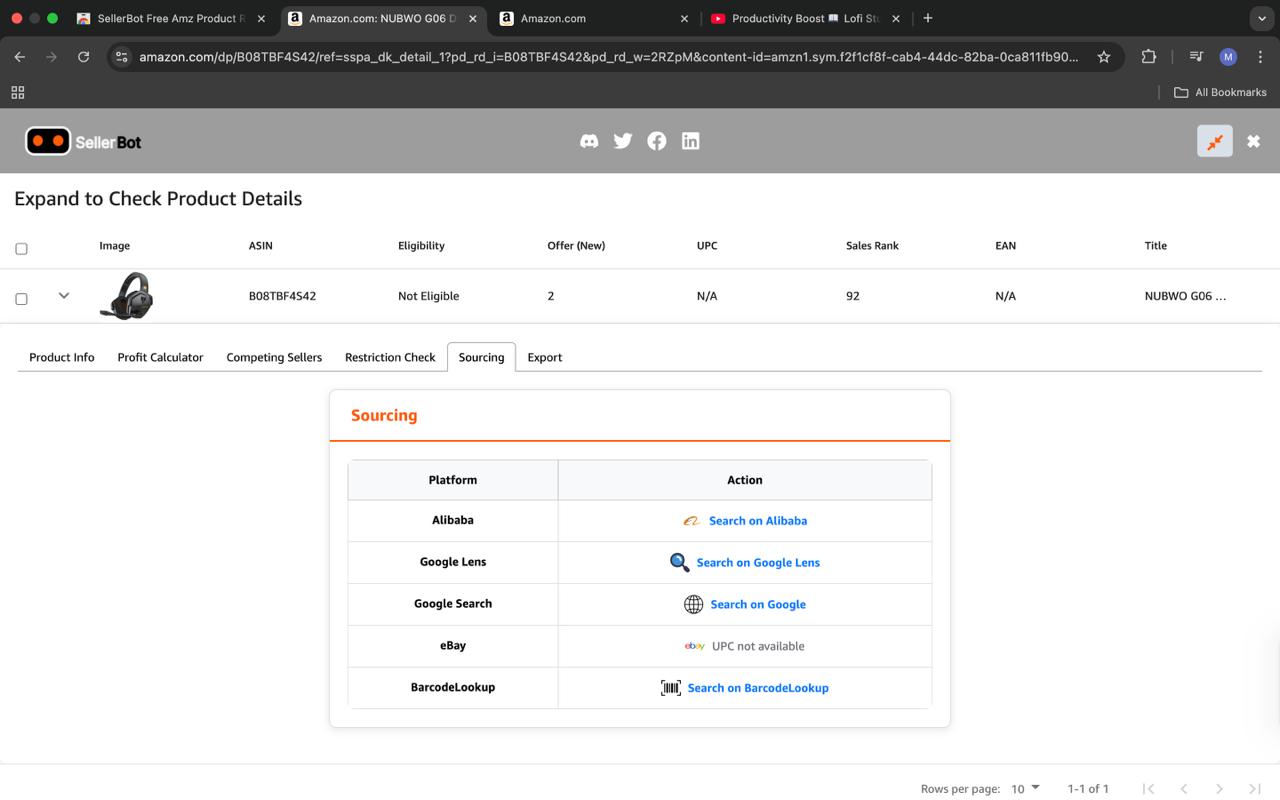This screenshot has width=1280, height=800.
Task: Close the Productivity Boost Lofi tab
Action: coord(896,18)
